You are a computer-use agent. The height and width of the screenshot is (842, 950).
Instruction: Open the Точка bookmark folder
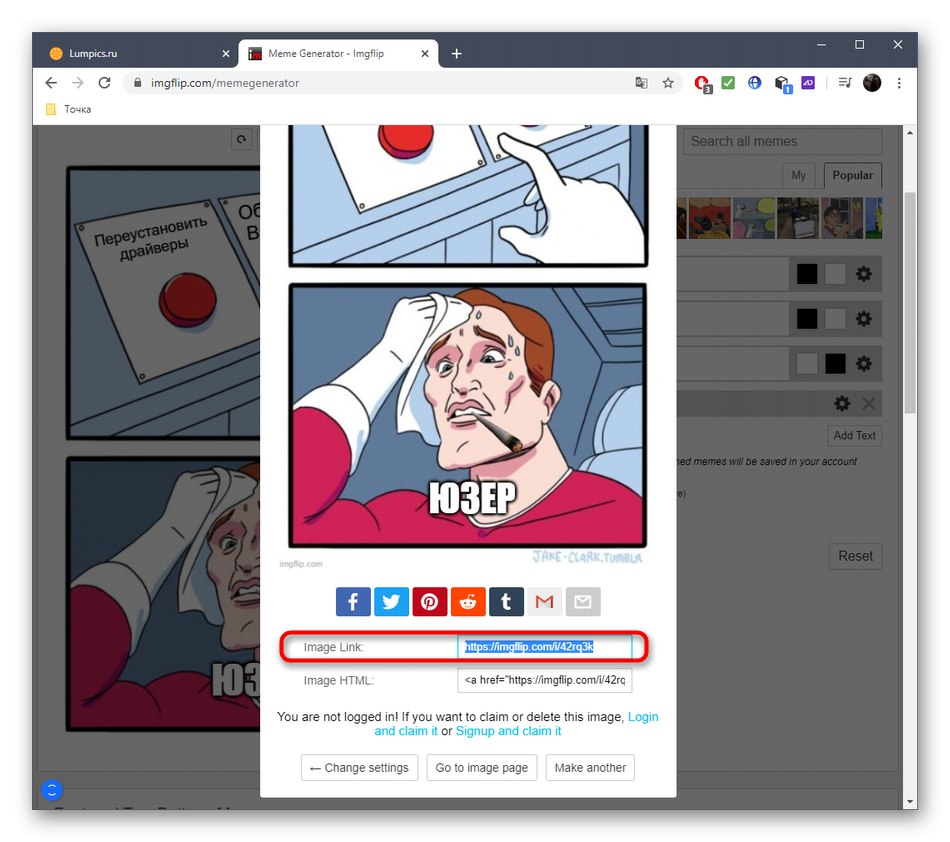(68, 109)
